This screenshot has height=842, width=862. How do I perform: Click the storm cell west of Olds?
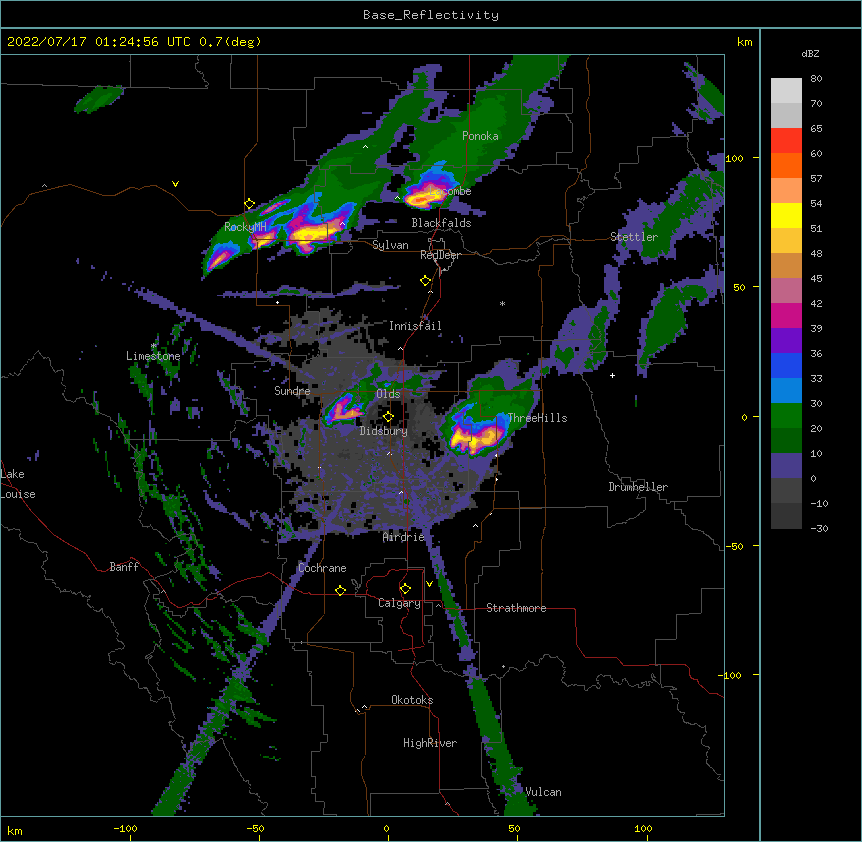tap(345, 409)
